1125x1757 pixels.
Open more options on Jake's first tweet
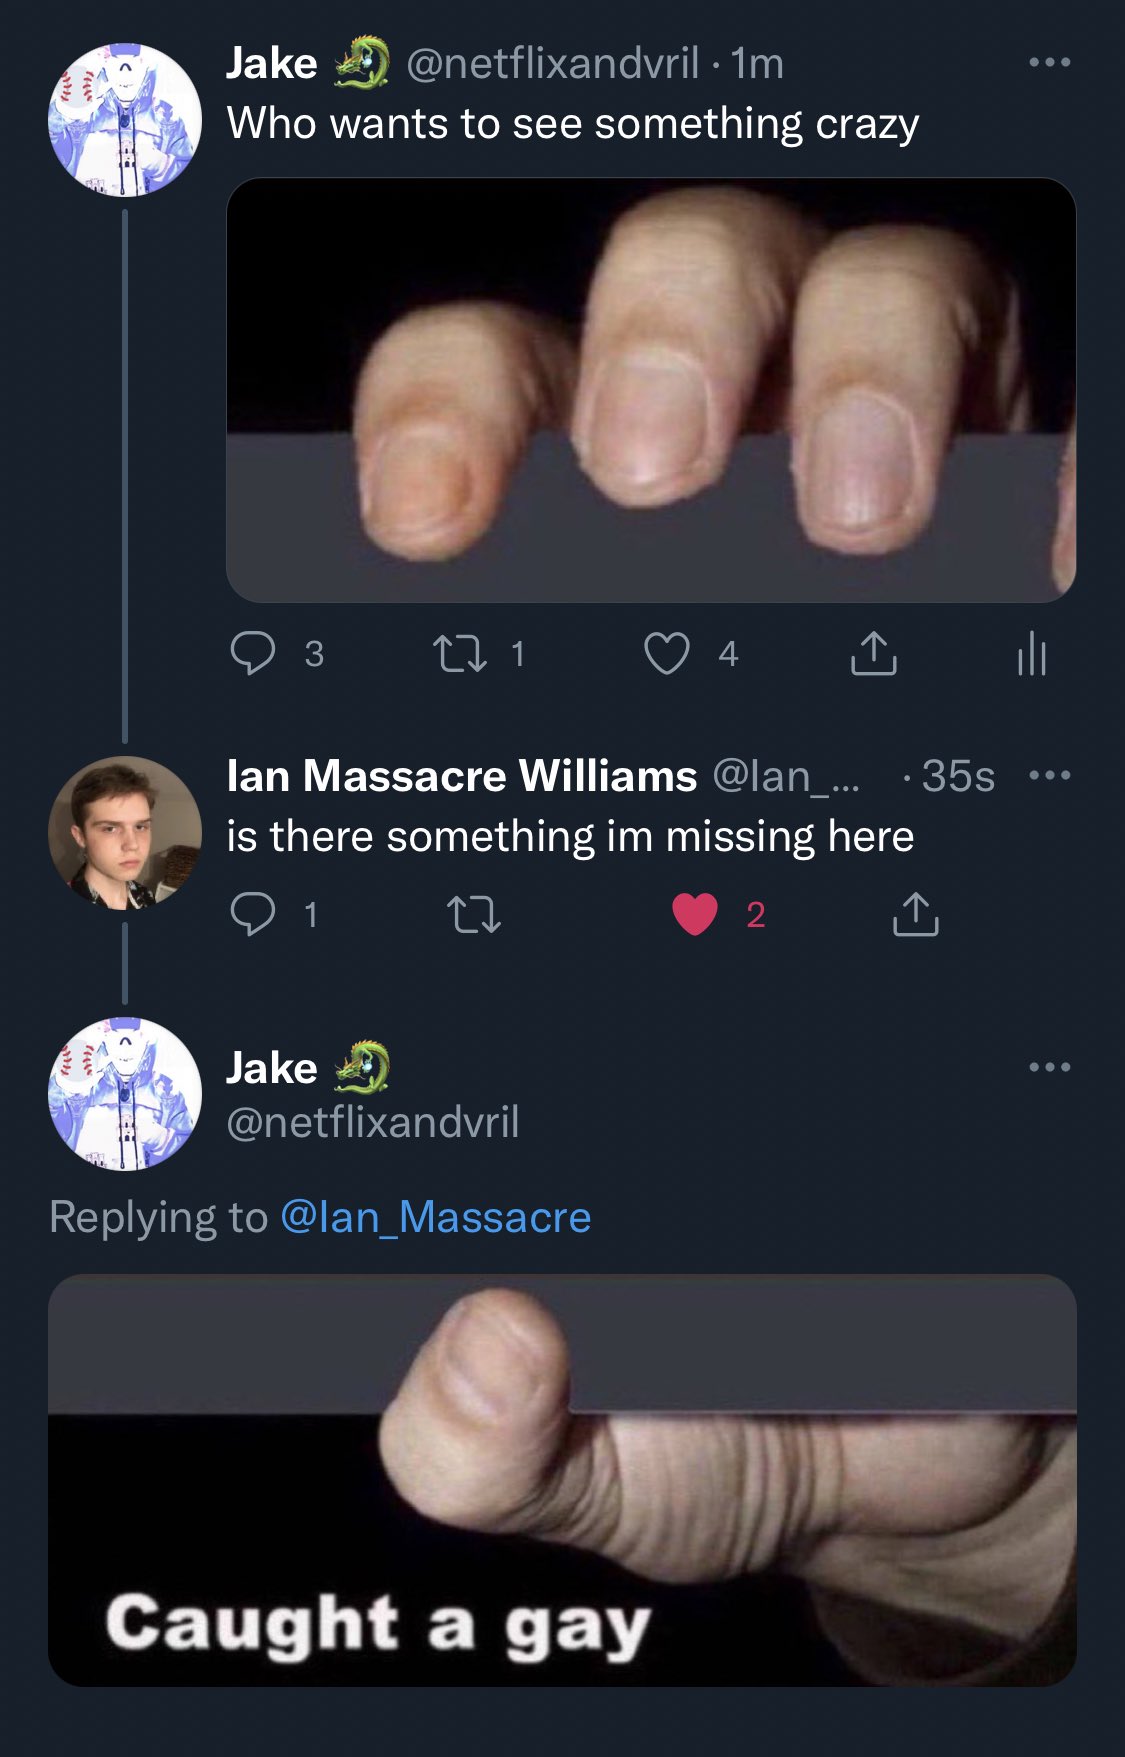coord(1049,63)
